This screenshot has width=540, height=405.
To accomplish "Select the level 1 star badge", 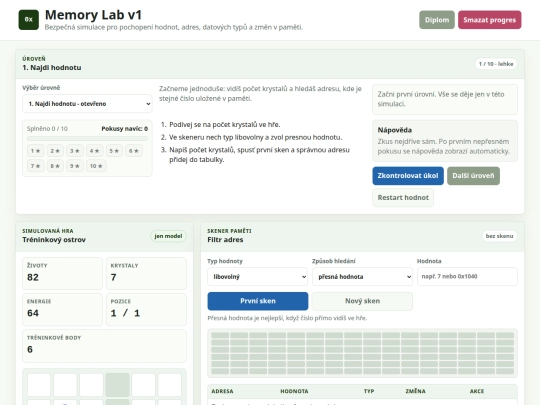I will point(35,151).
